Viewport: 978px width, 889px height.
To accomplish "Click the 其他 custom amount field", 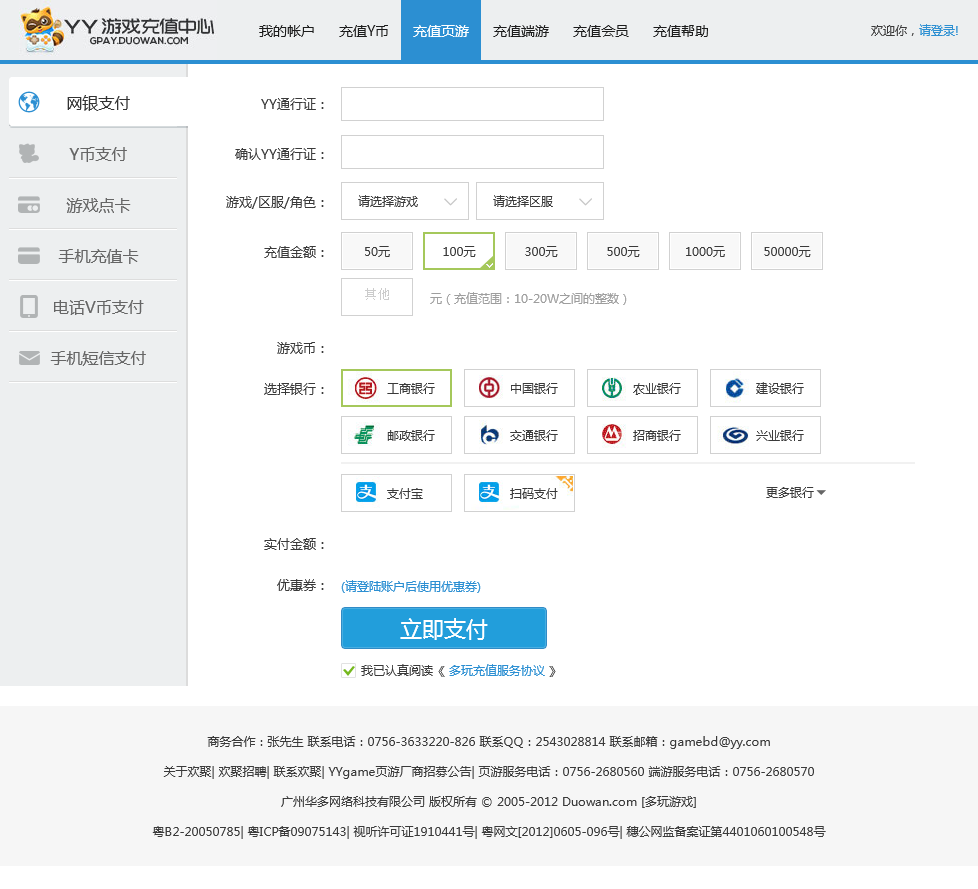I will point(377,297).
